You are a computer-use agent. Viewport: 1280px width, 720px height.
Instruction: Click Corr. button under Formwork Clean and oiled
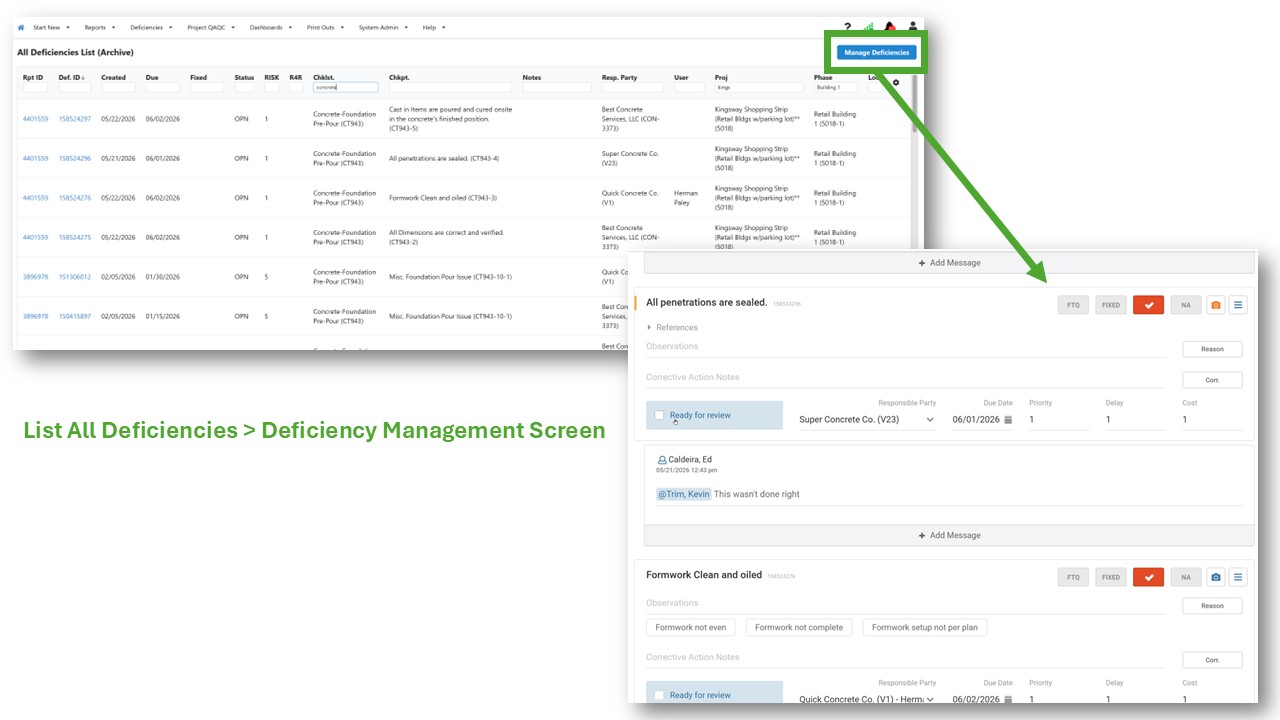click(x=1212, y=660)
